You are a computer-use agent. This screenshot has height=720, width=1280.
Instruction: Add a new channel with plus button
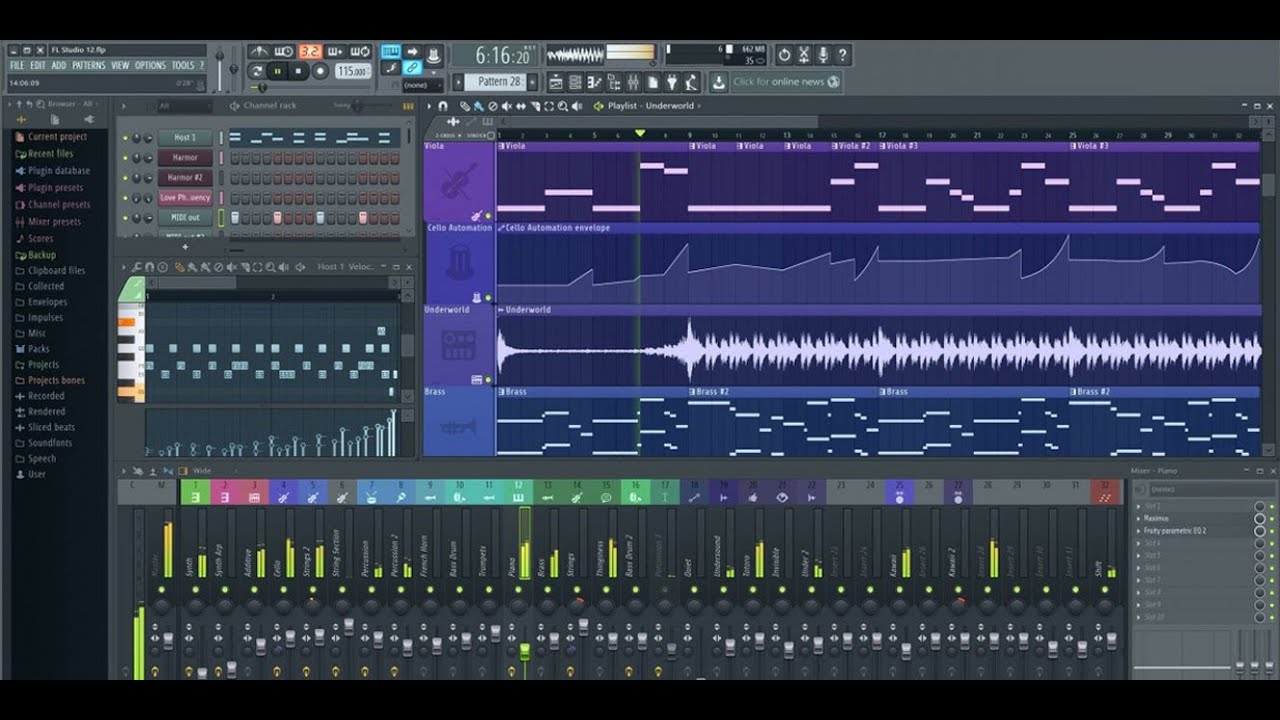coord(185,246)
